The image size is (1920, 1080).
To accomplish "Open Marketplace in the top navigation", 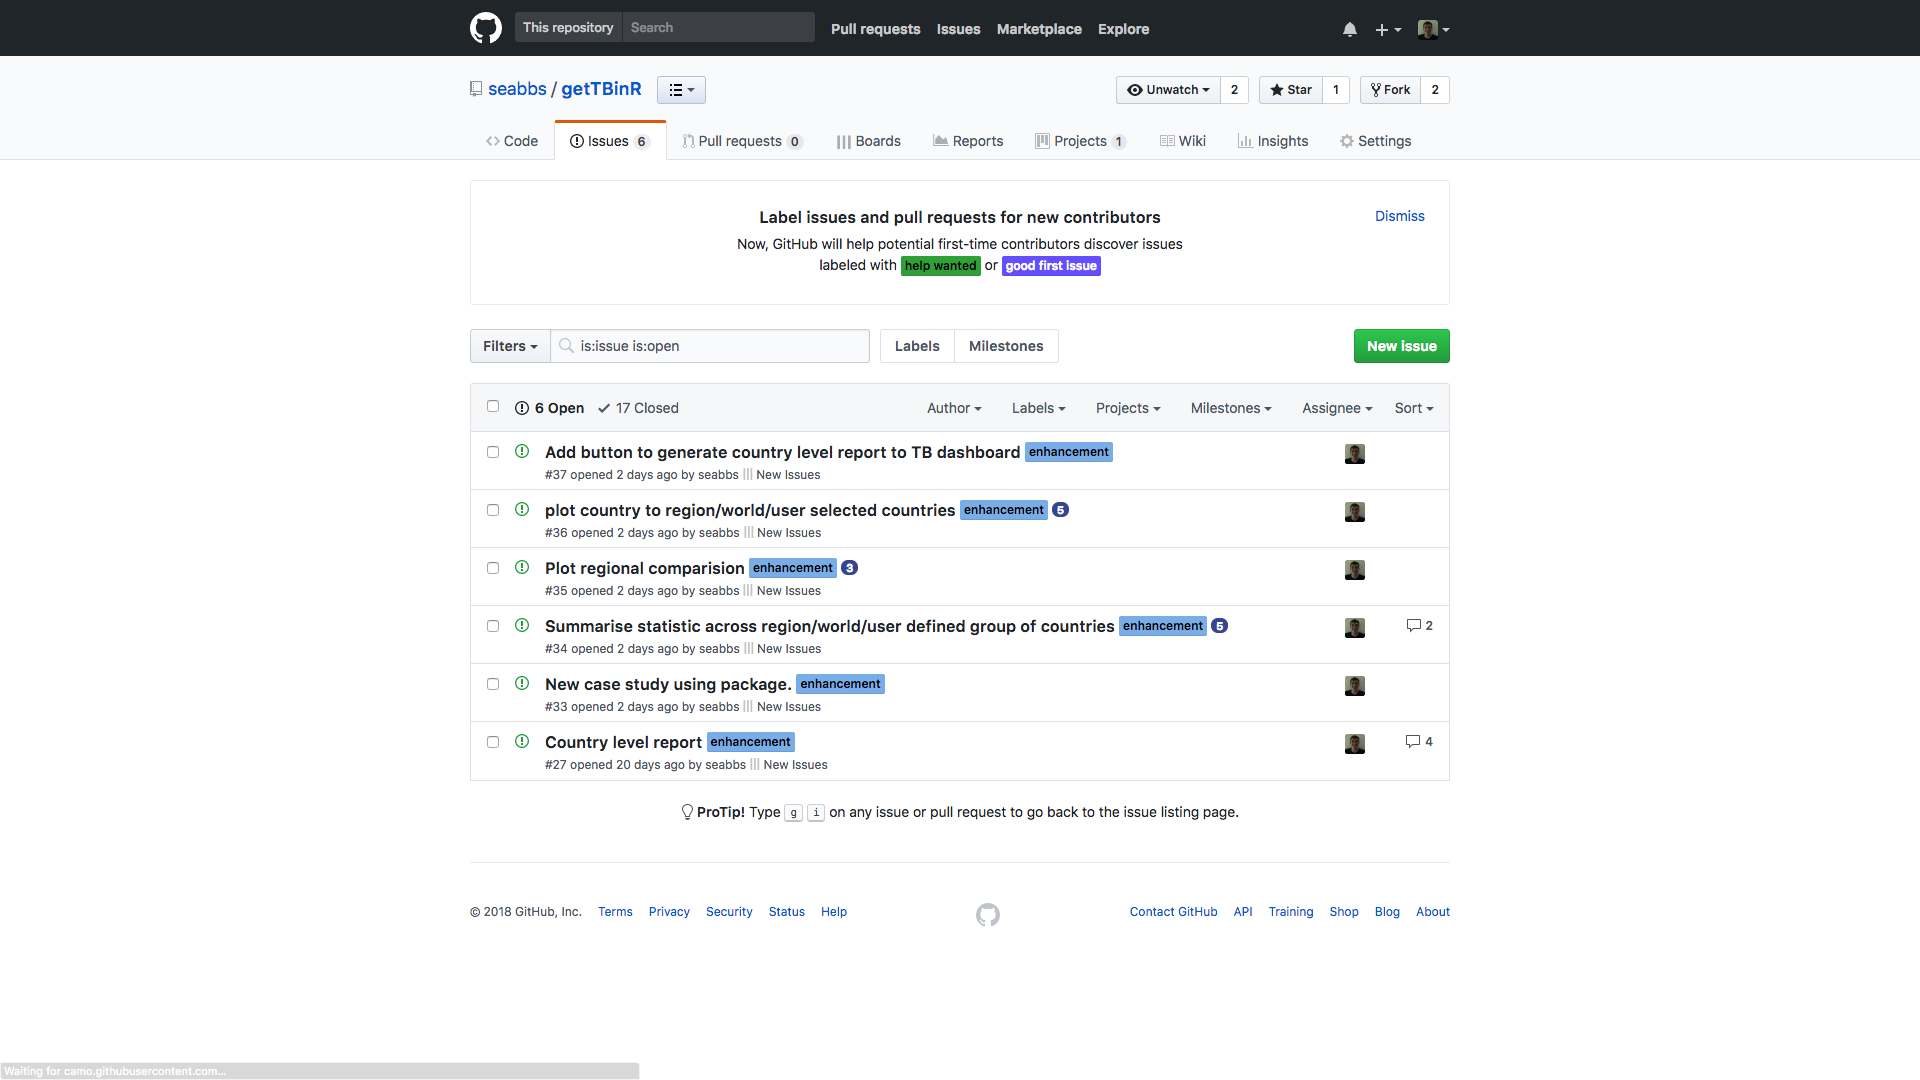I will 1039,29.
